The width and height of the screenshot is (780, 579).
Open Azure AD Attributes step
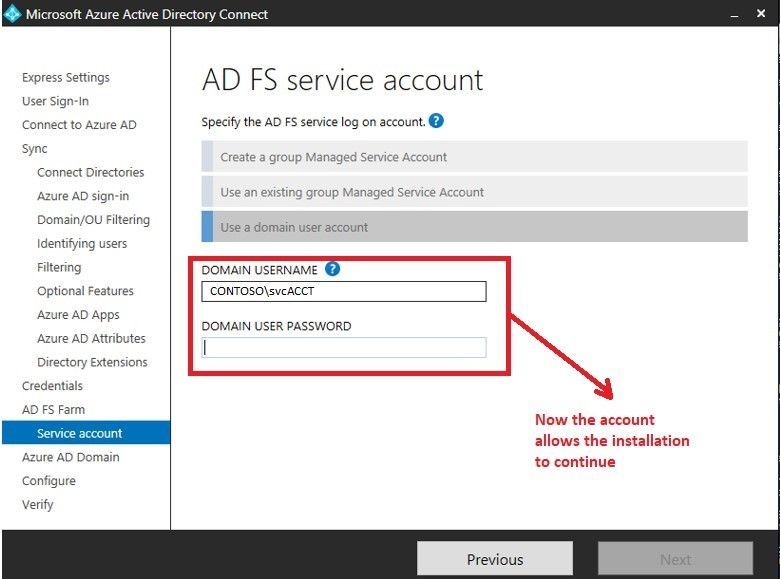(x=92, y=339)
